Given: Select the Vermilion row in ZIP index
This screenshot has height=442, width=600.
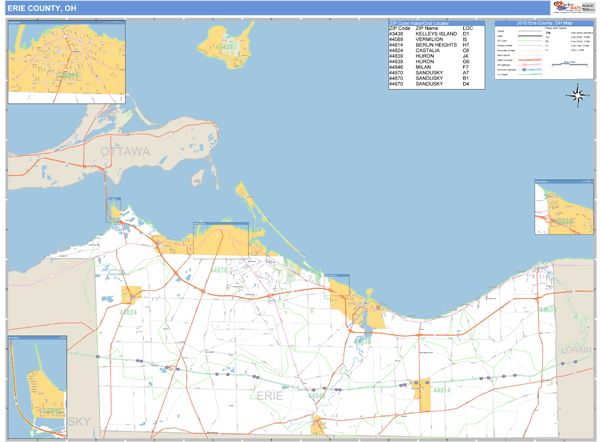Looking at the screenshot, I should (430, 40).
